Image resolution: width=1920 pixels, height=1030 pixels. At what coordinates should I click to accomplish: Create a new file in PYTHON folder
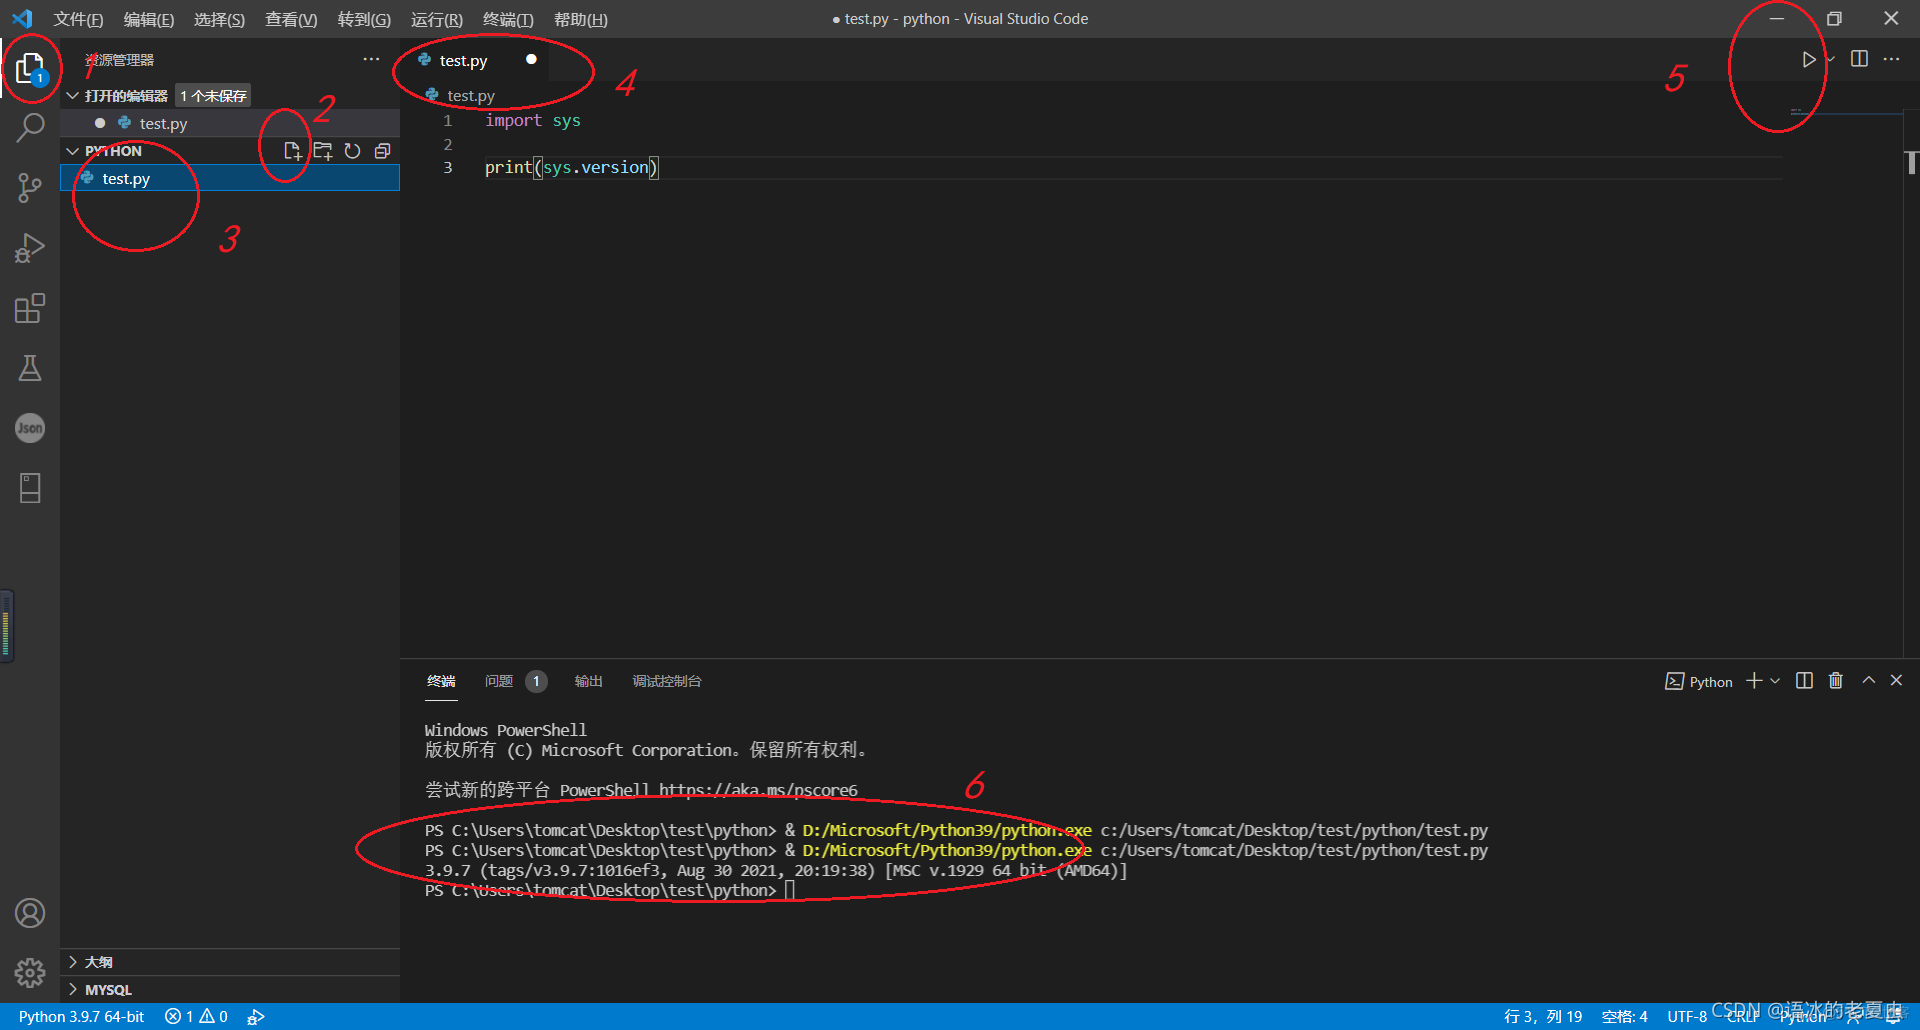tap(292, 151)
